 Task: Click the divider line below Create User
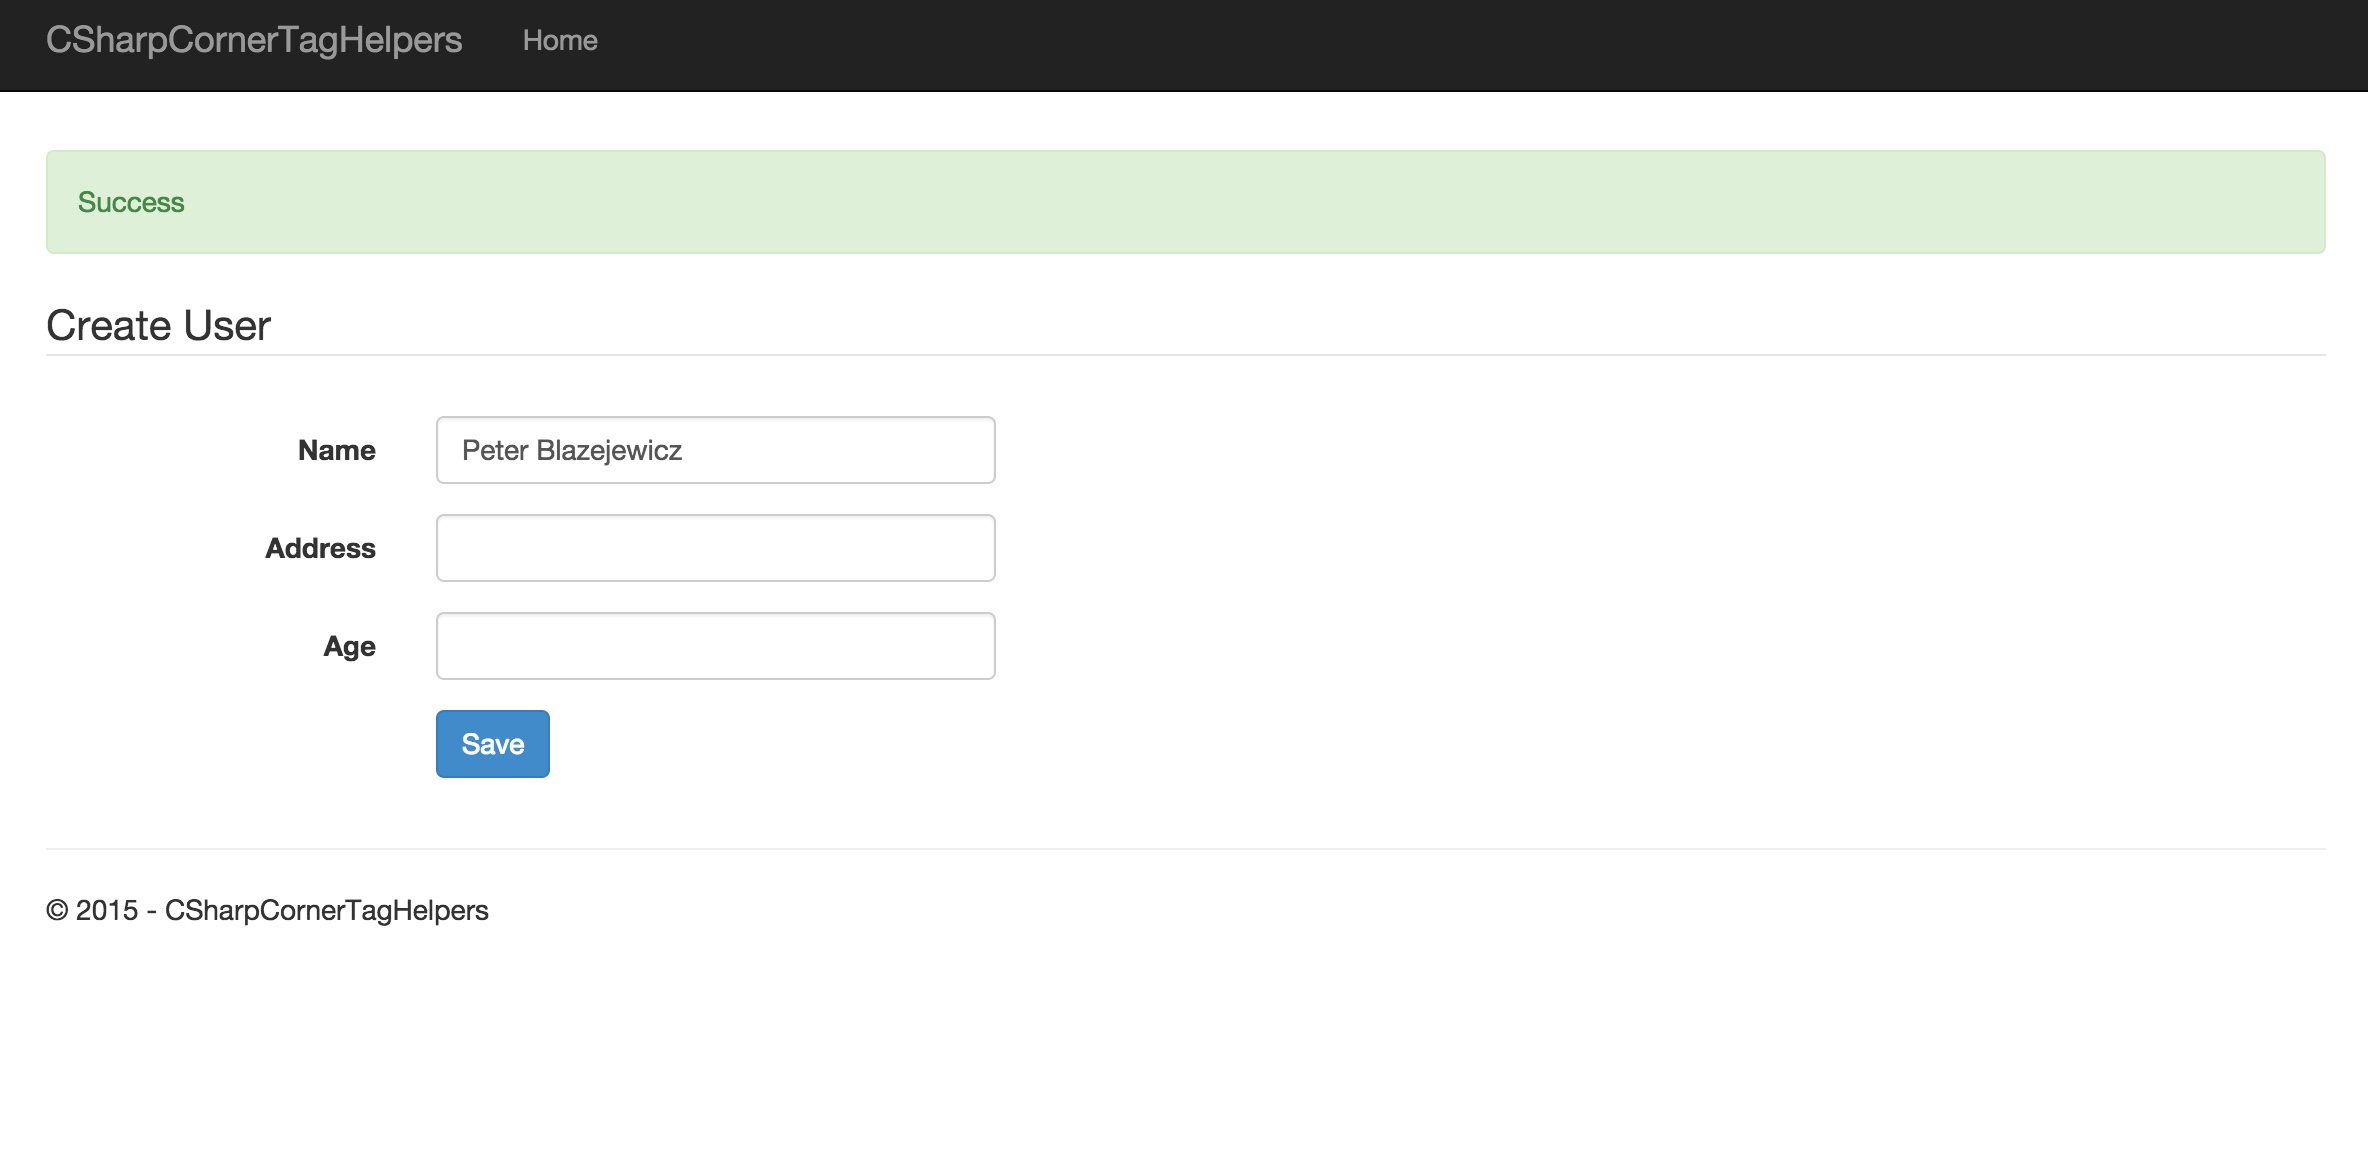coord(1185,355)
